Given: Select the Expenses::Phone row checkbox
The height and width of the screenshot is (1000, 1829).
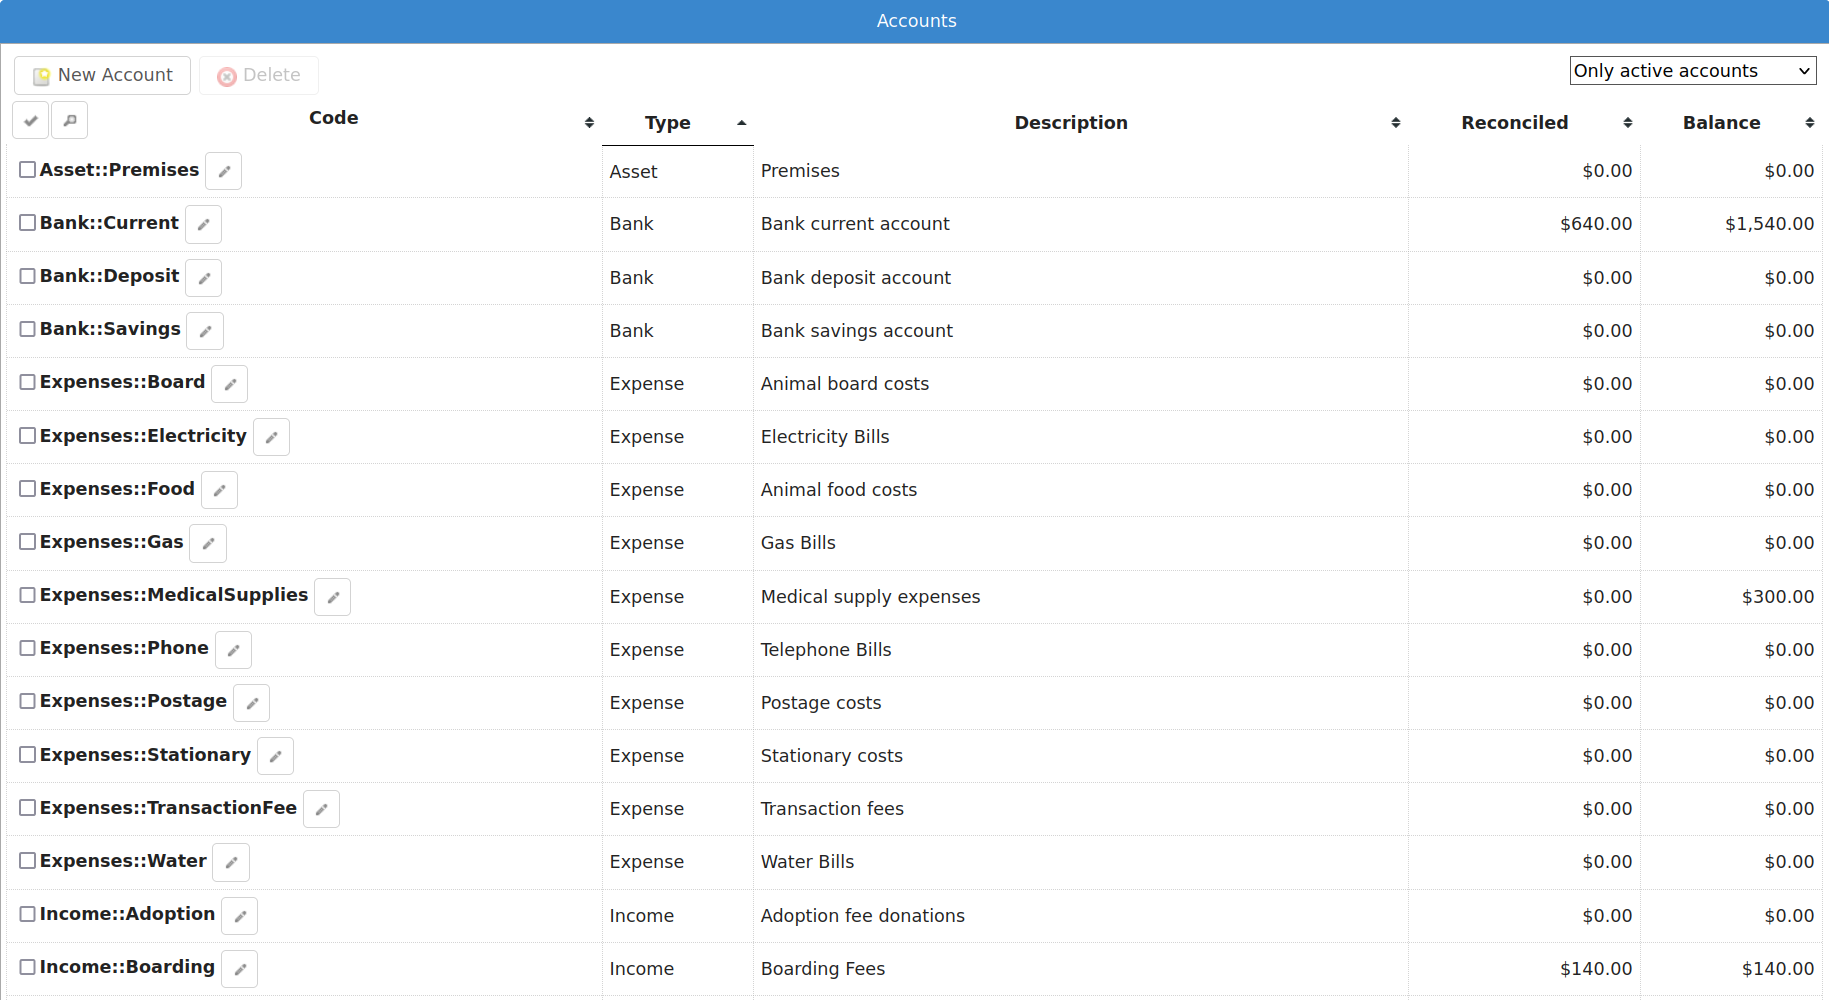Looking at the screenshot, I should coord(28,648).
